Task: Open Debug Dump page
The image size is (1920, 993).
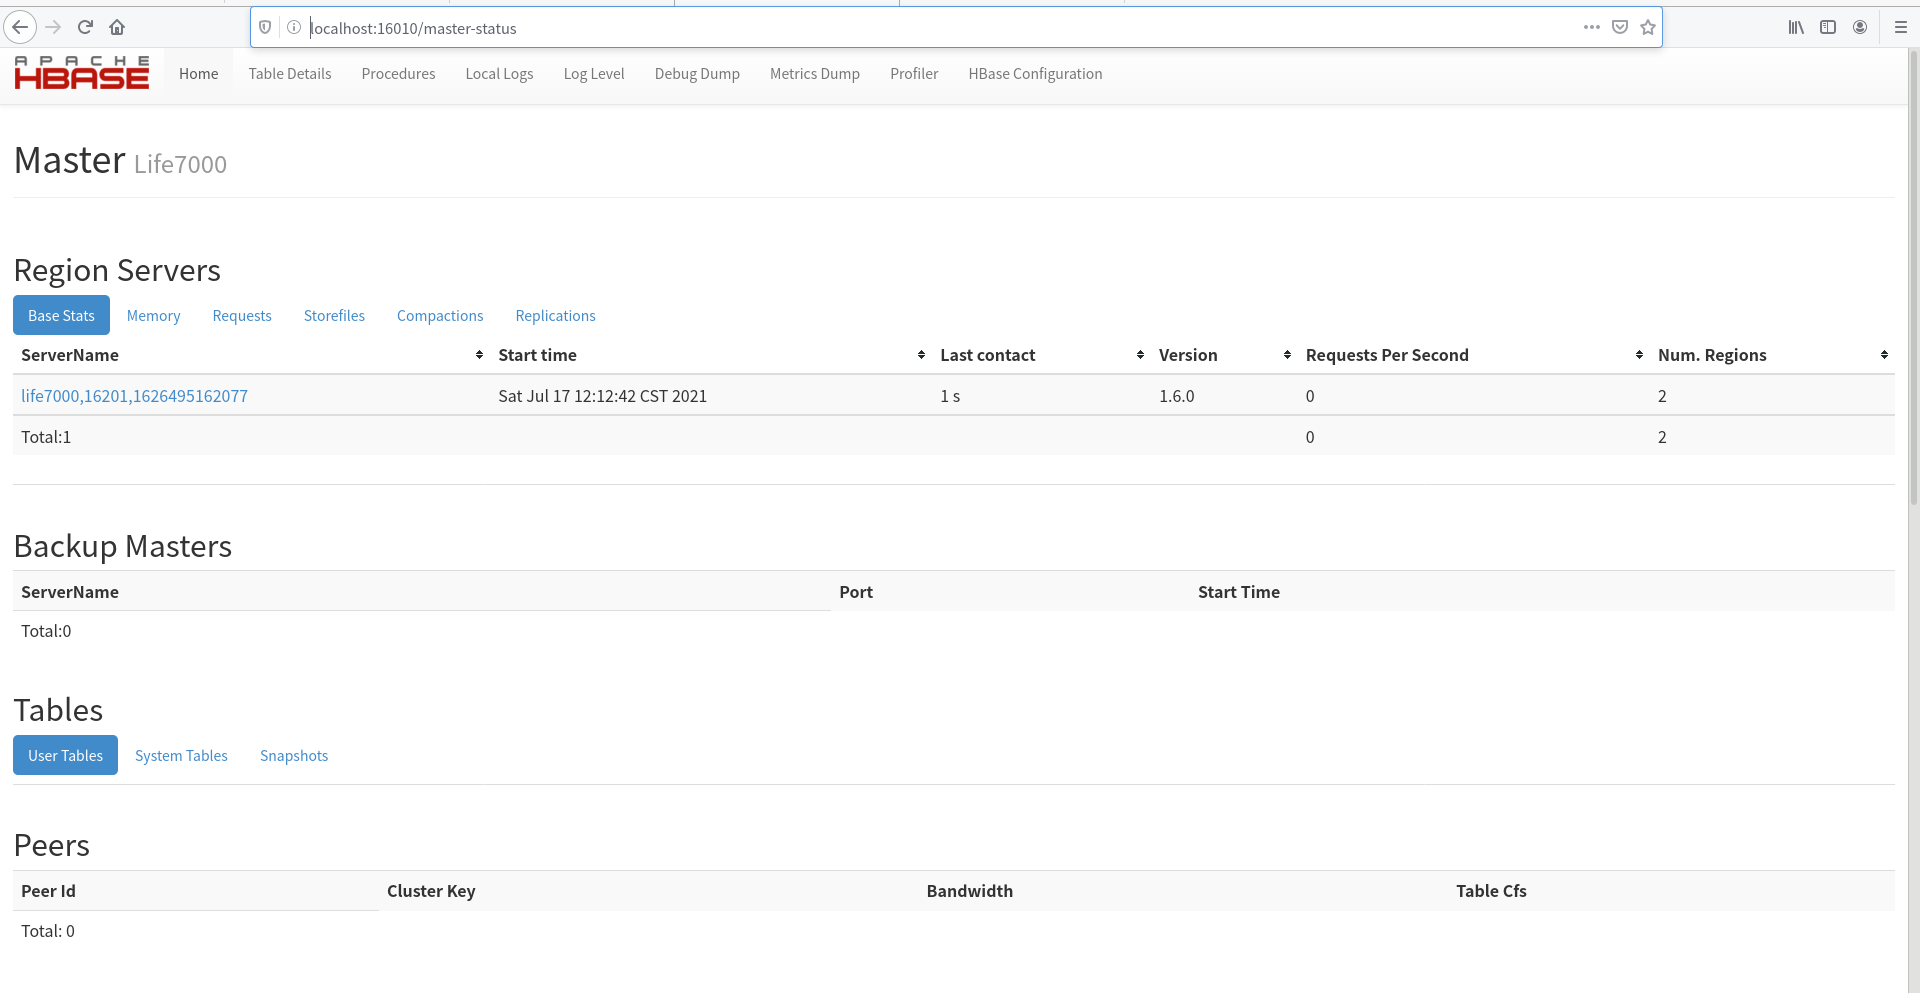Action: (x=697, y=74)
